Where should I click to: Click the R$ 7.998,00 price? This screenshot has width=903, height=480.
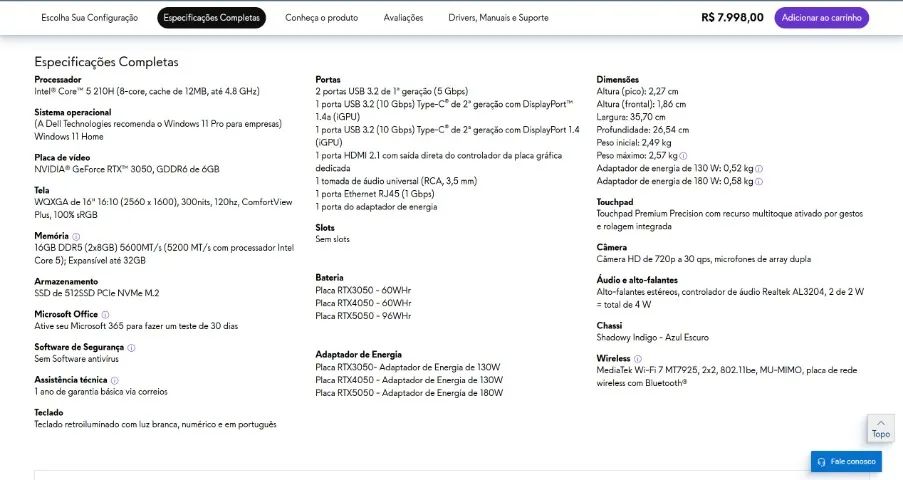tap(732, 18)
